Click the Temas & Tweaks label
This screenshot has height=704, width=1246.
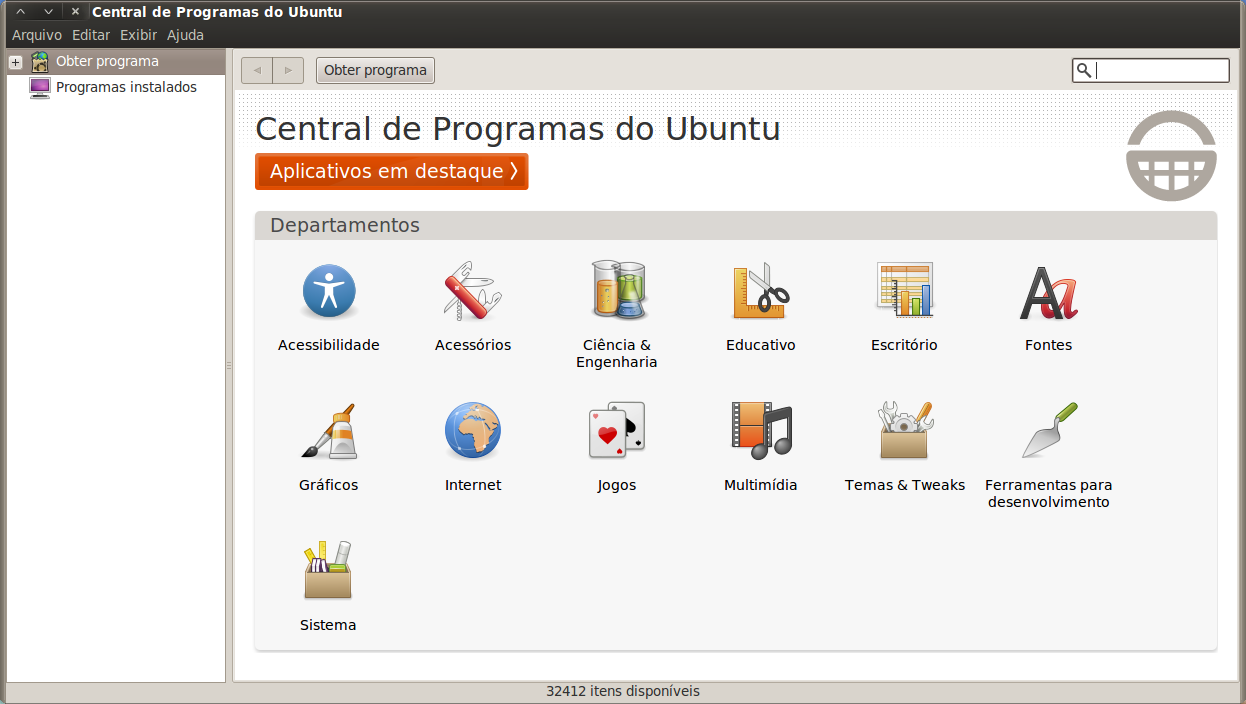pyautogui.click(x=905, y=485)
